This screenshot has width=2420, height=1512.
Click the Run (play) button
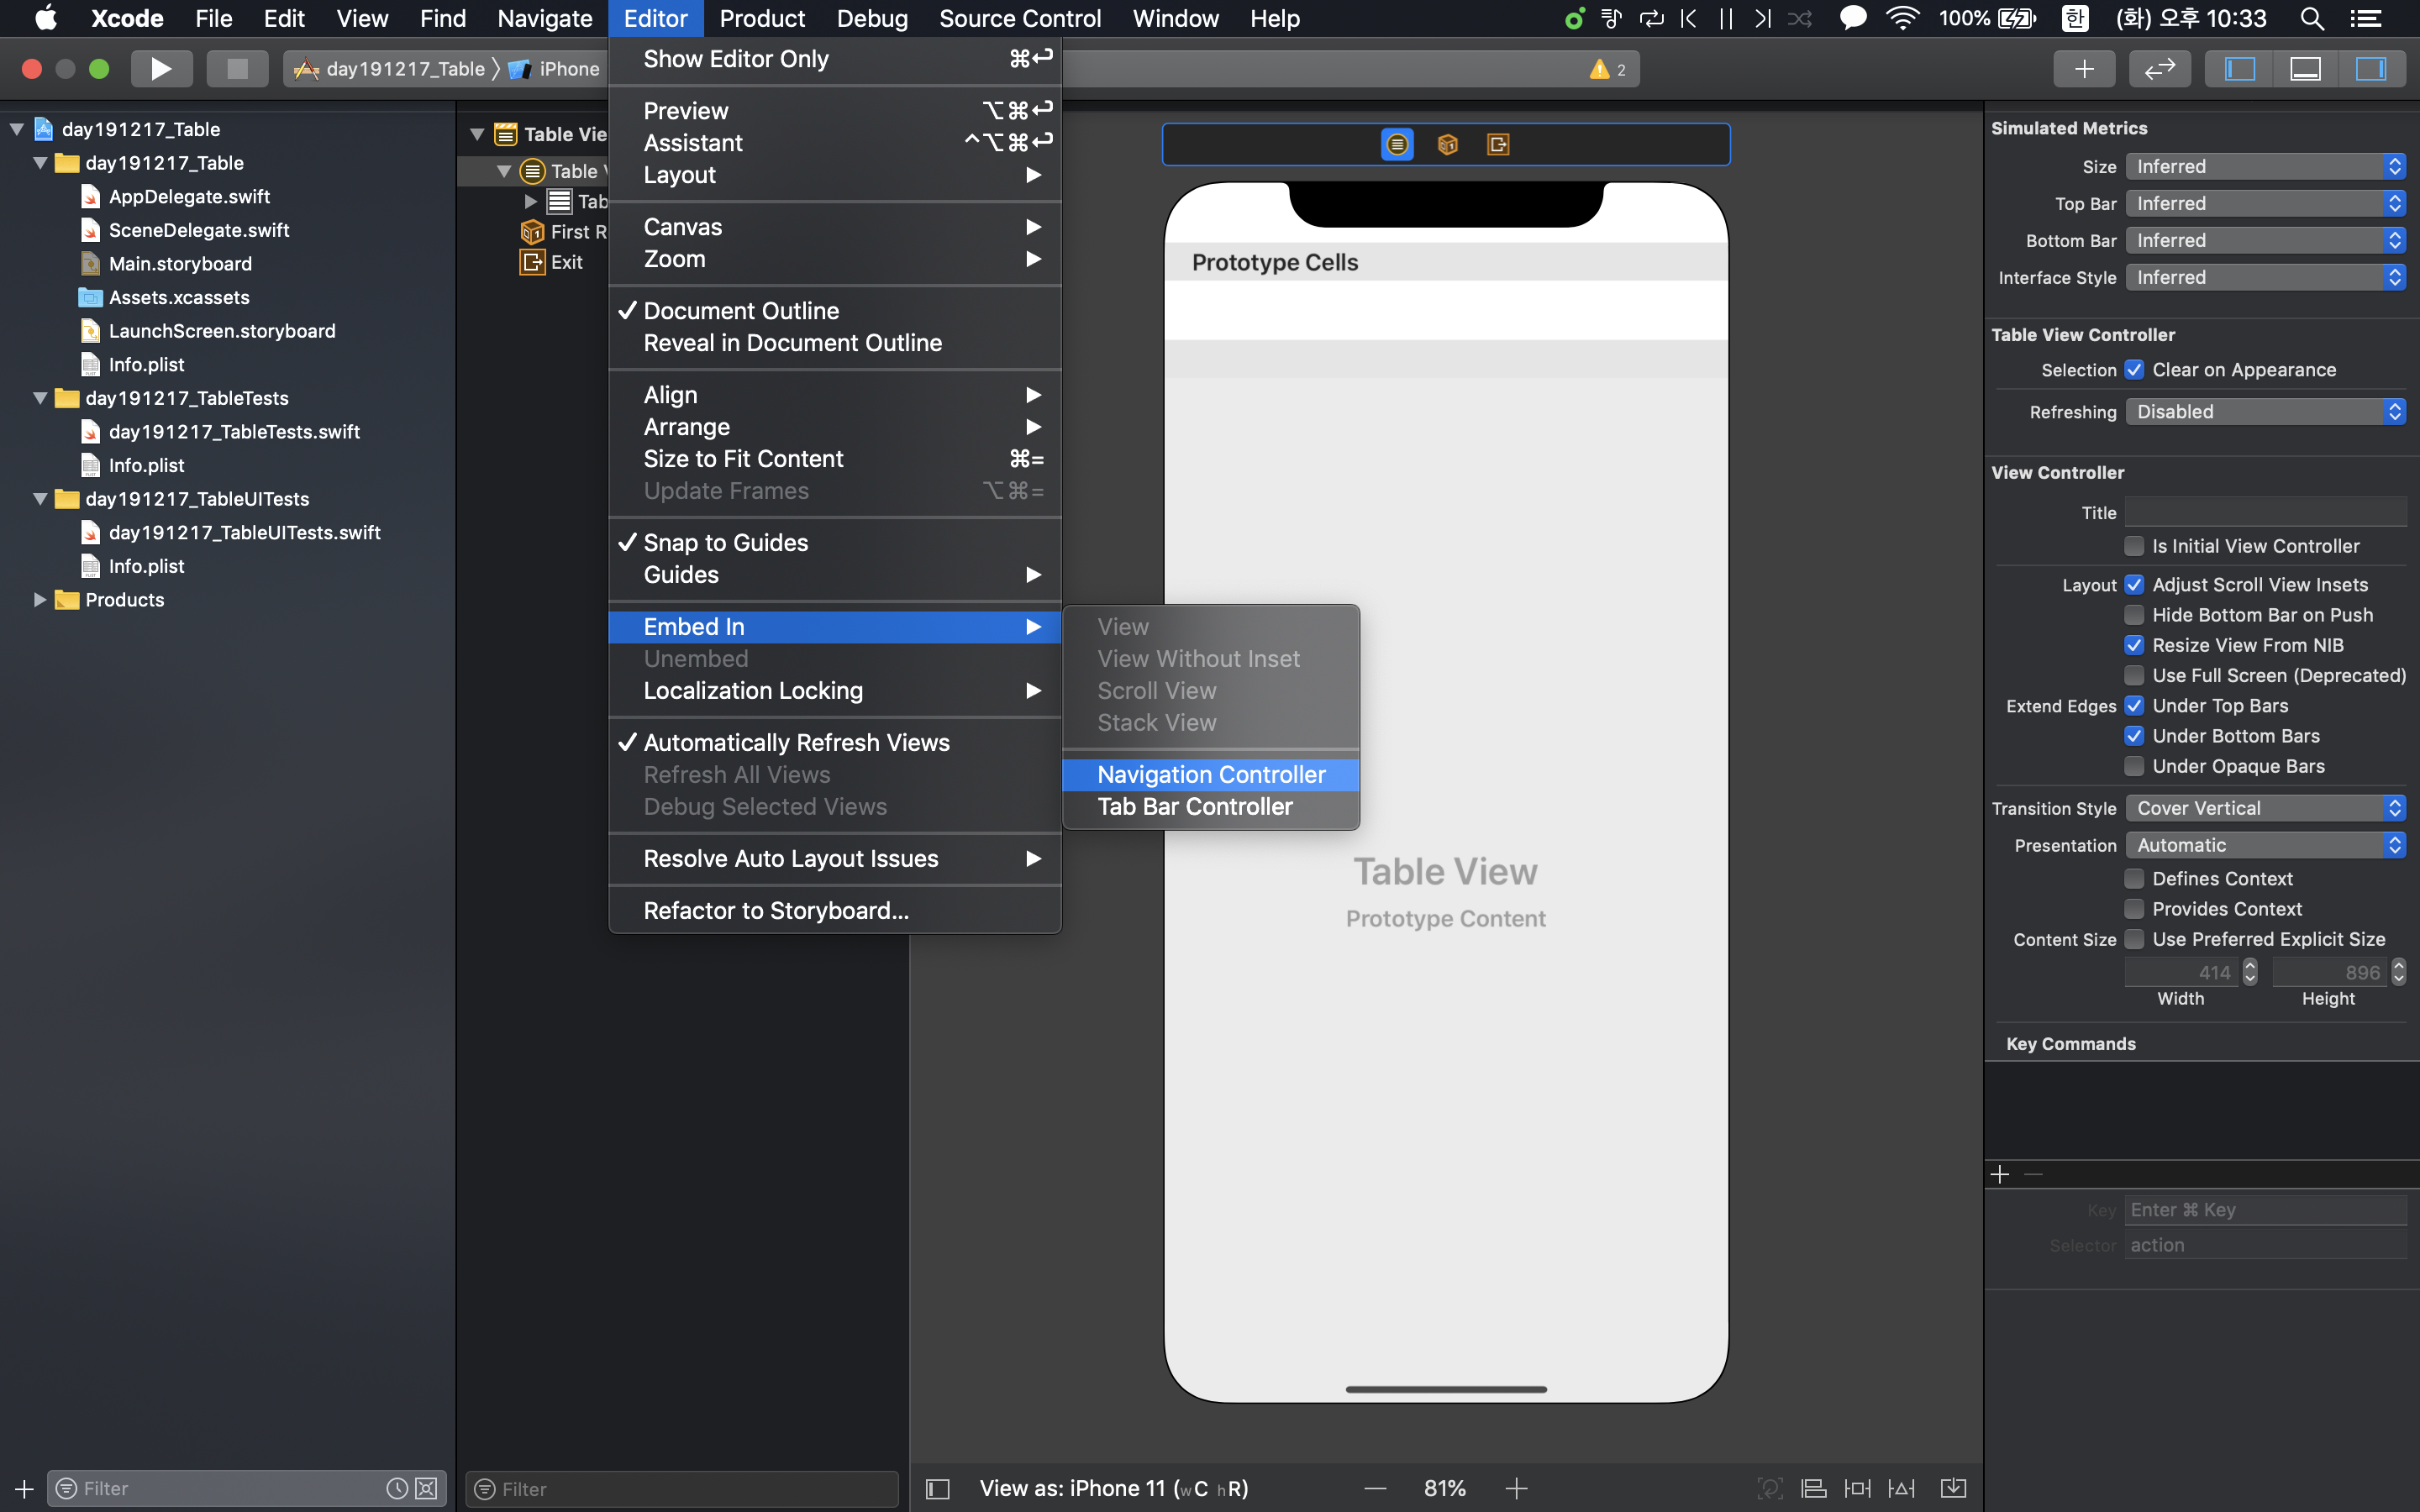point(160,68)
